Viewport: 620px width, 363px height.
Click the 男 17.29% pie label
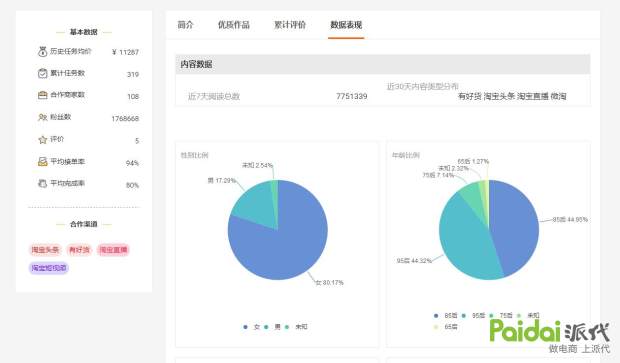222,180
